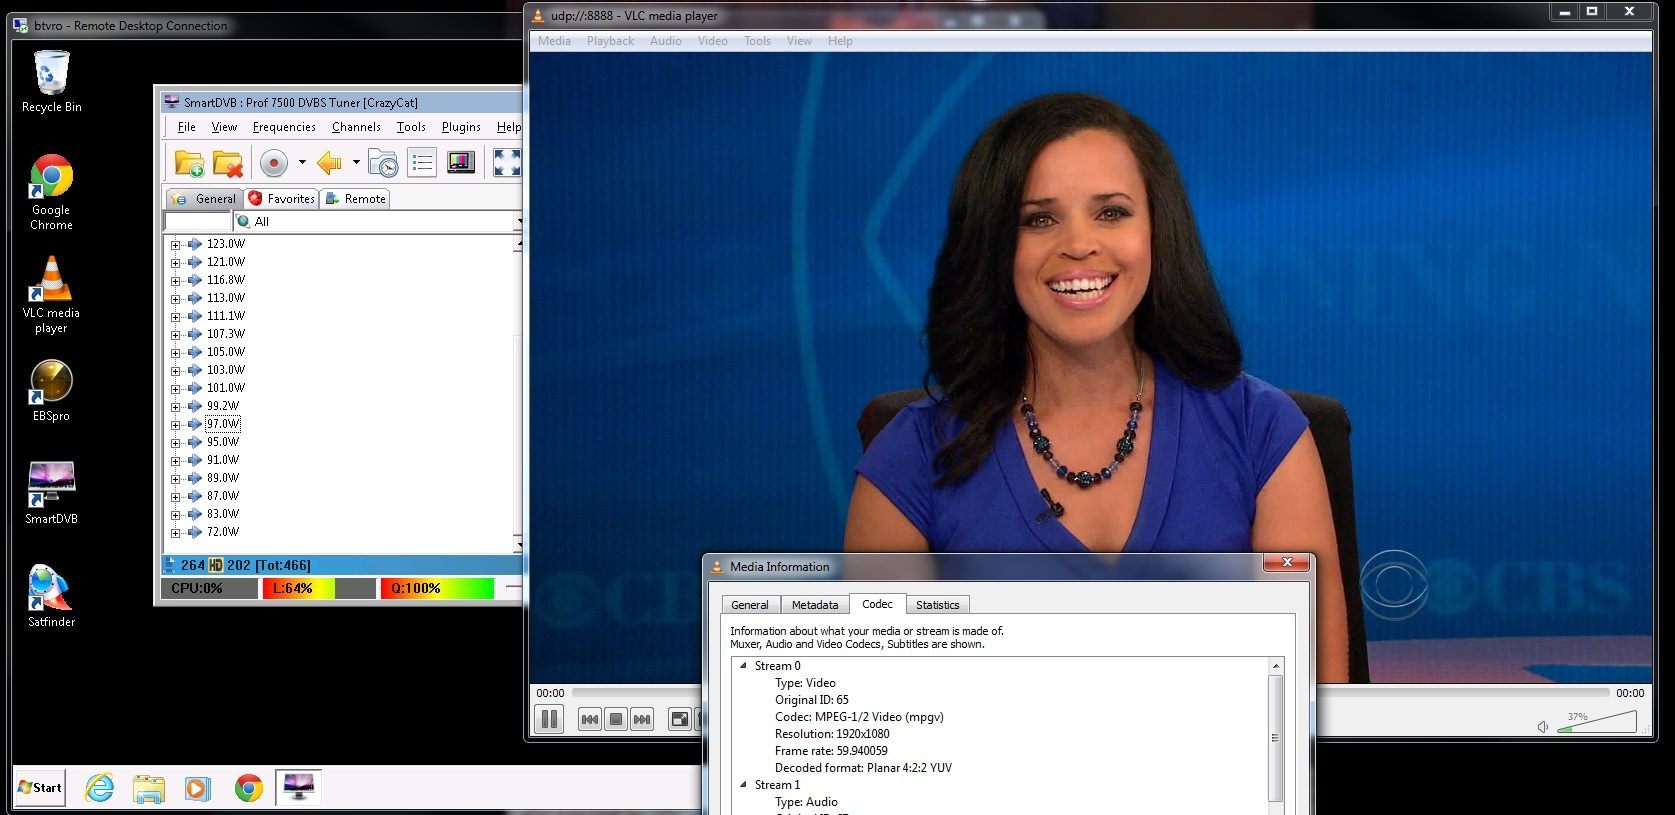Open Windows Explorer from taskbar
The width and height of the screenshot is (1675, 815).
pos(148,788)
